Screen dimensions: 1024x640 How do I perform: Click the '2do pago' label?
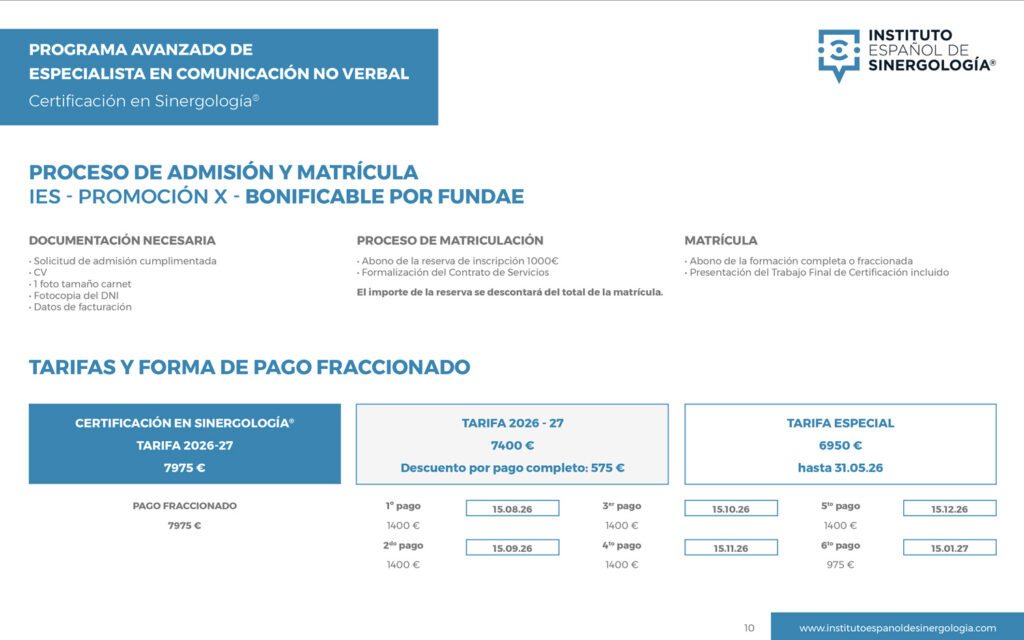point(403,545)
